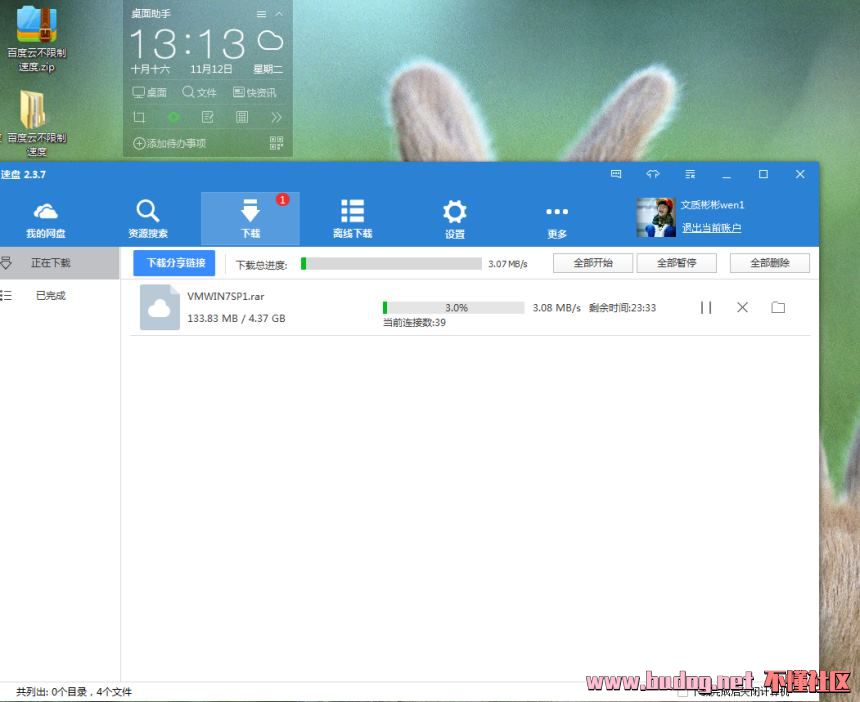The width and height of the screenshot is (860, 702).
Task: Click the 下载分享链接 button
Action: point(174,263)
